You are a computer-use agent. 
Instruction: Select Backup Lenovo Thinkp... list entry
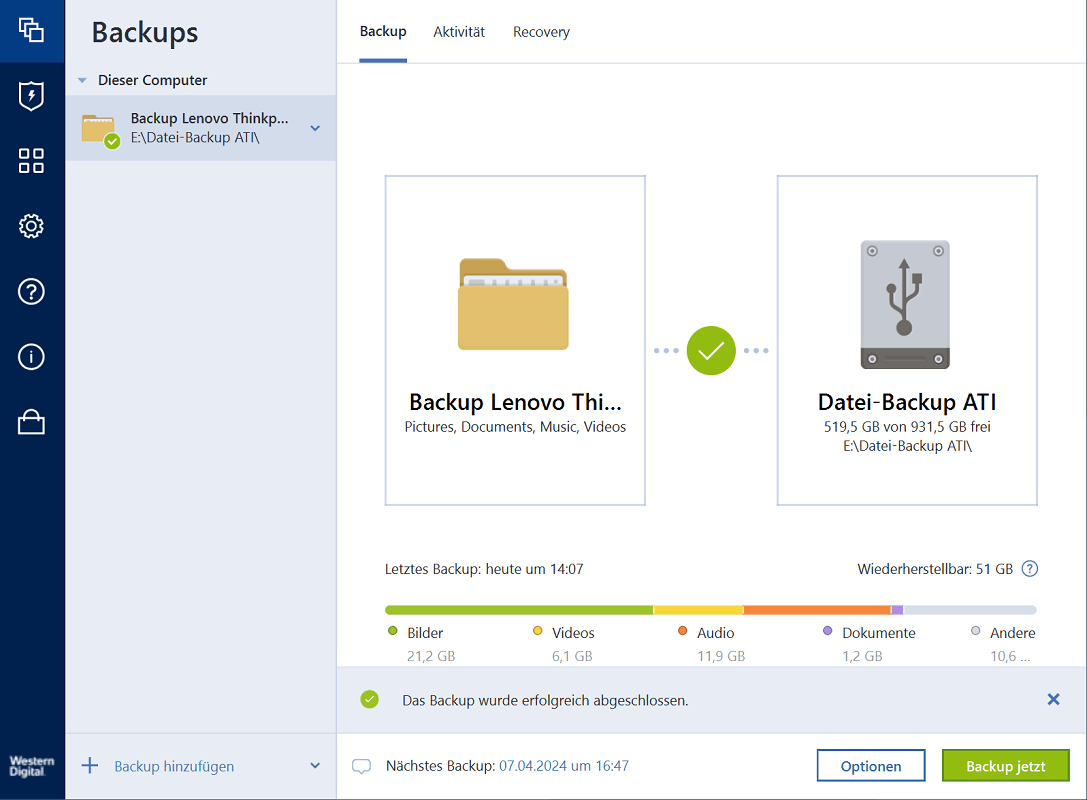pos(201,128)
